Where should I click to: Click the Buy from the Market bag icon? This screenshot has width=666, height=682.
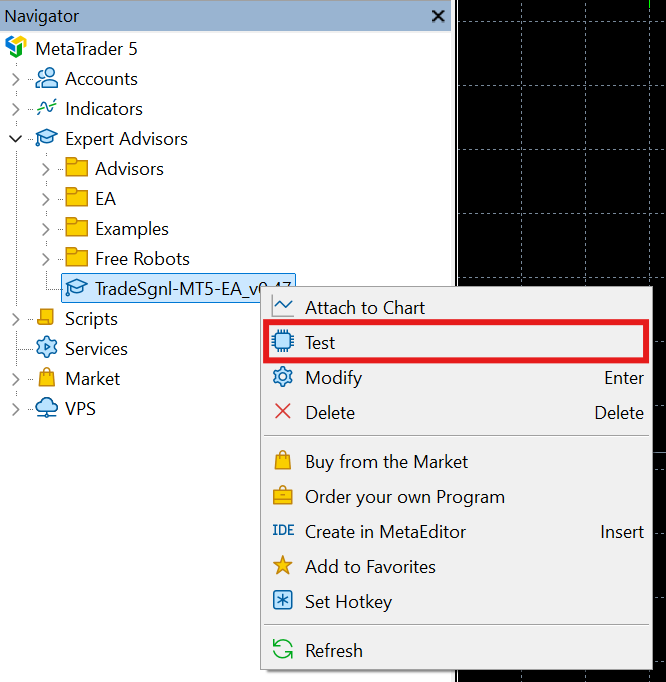[x=283, y=460]
